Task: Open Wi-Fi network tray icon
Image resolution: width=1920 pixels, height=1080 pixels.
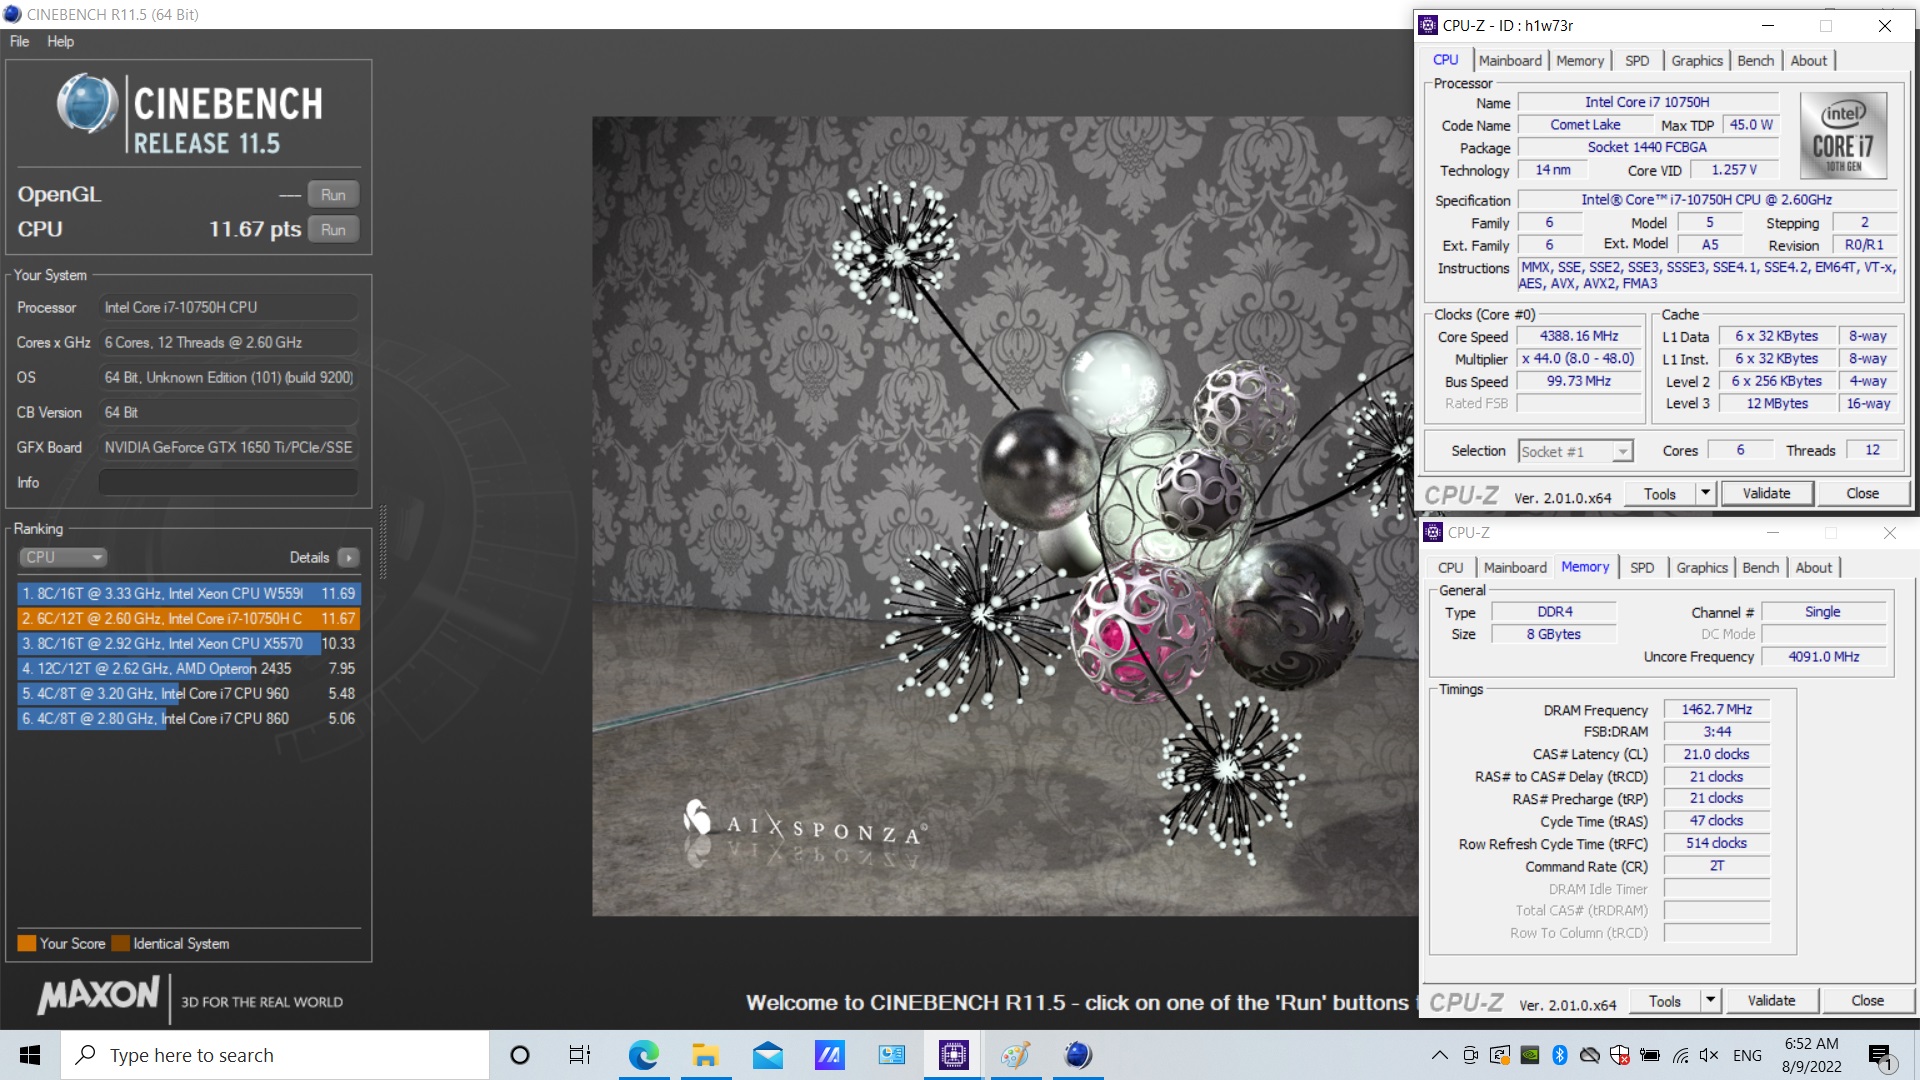Action: 1680,1055
